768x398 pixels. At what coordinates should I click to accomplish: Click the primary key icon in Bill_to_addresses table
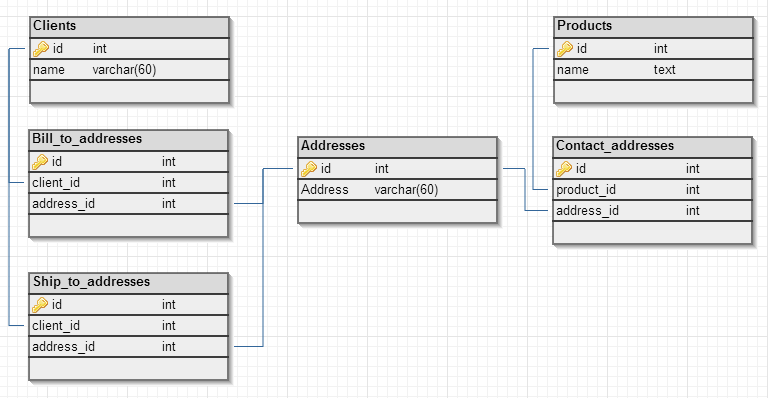tap(40, 162)
